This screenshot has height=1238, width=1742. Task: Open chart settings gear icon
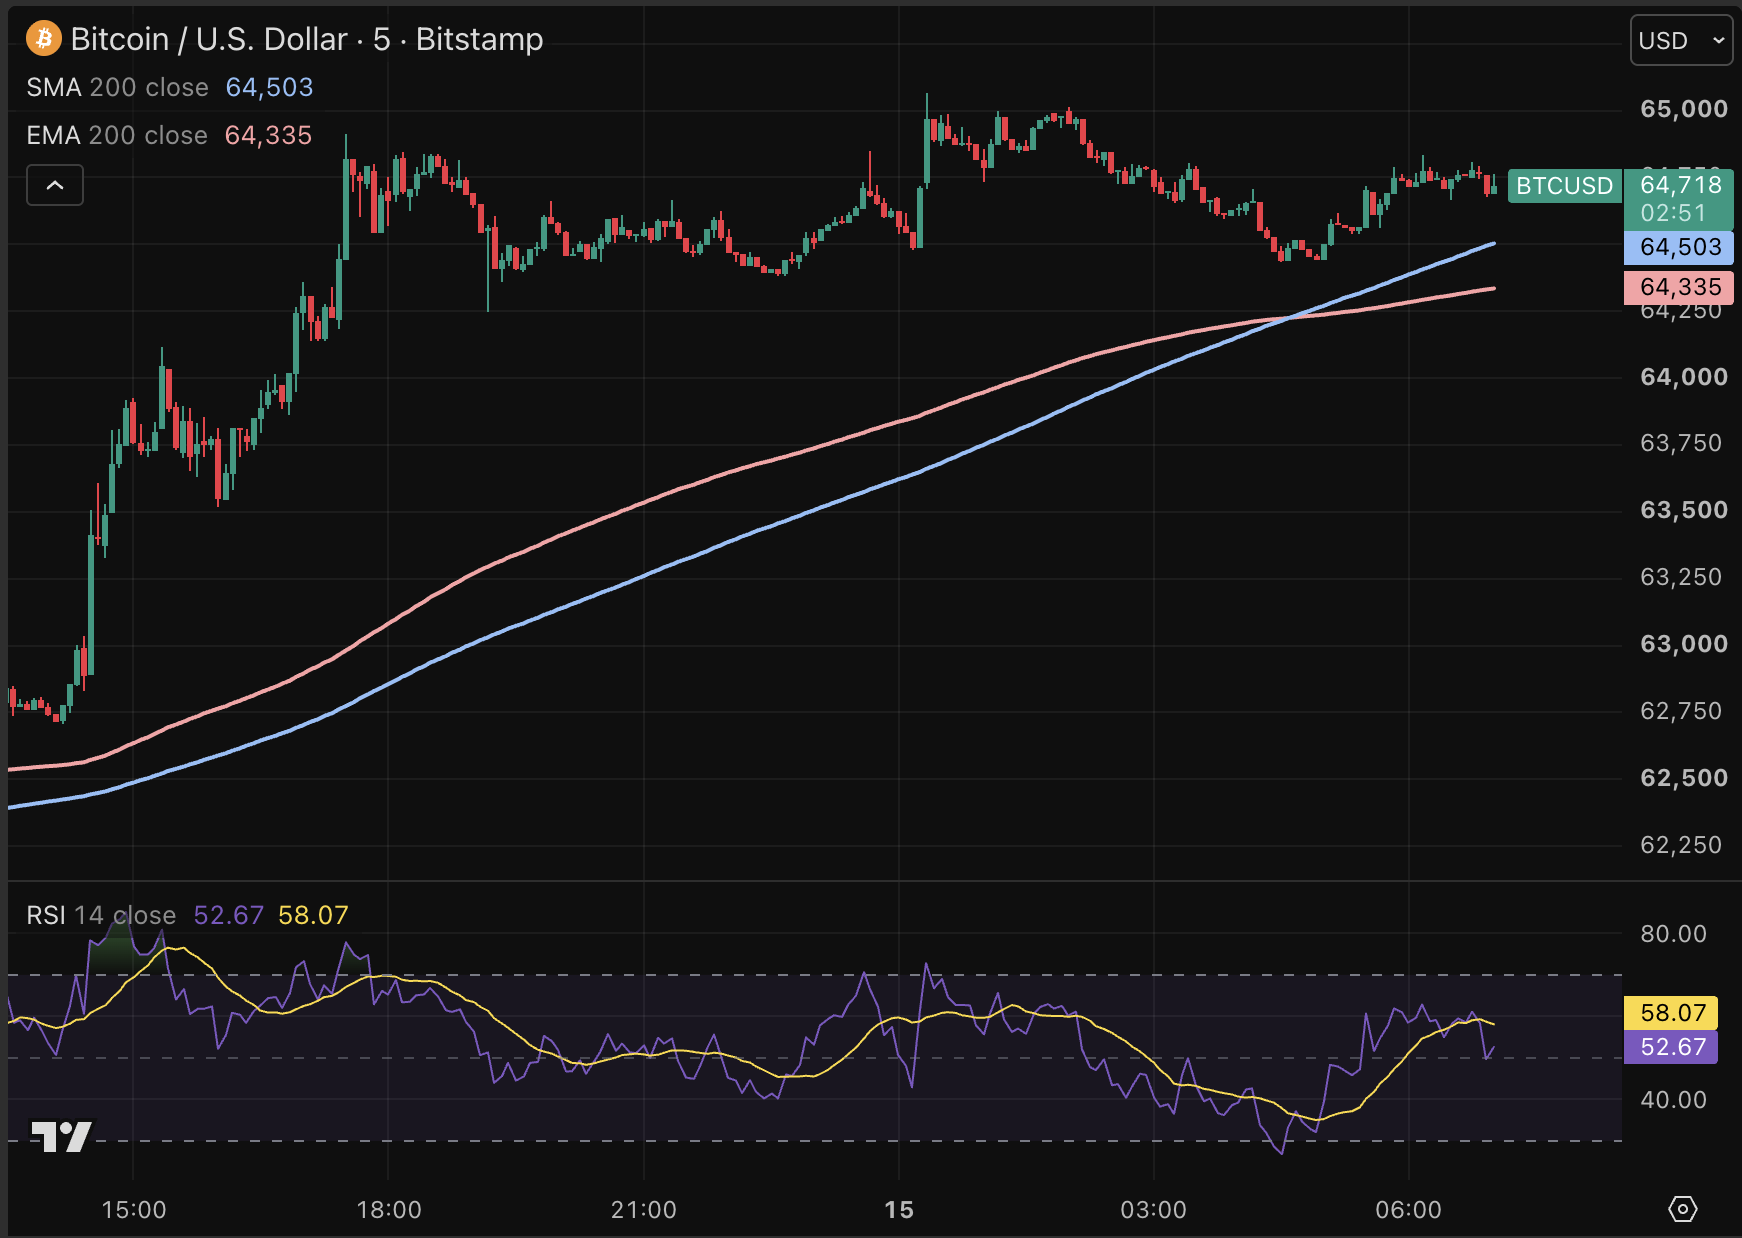[x=1683, y=1209]
